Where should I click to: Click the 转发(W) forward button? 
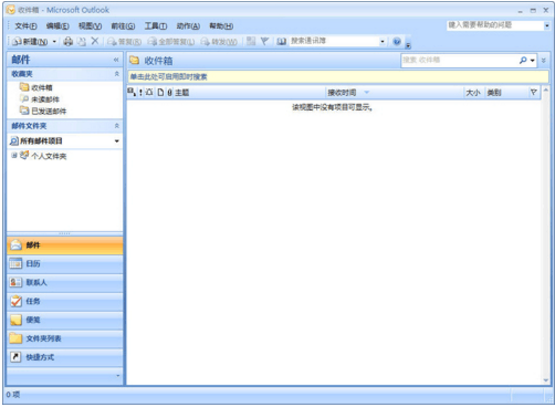(219, 41)
